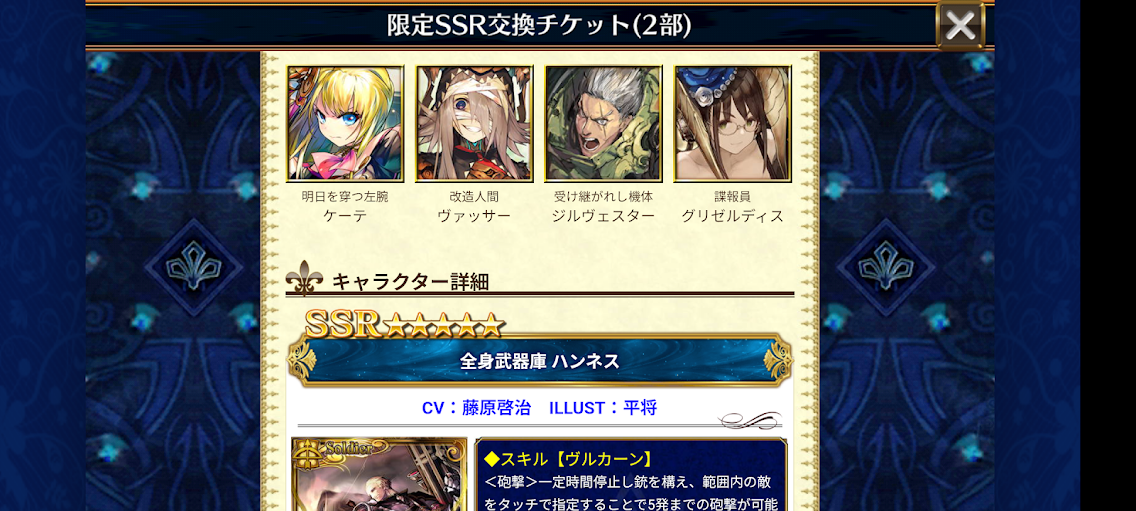Click the SSR five-star rarity badge
This screenshot has width=1136, height=511.
403,325
